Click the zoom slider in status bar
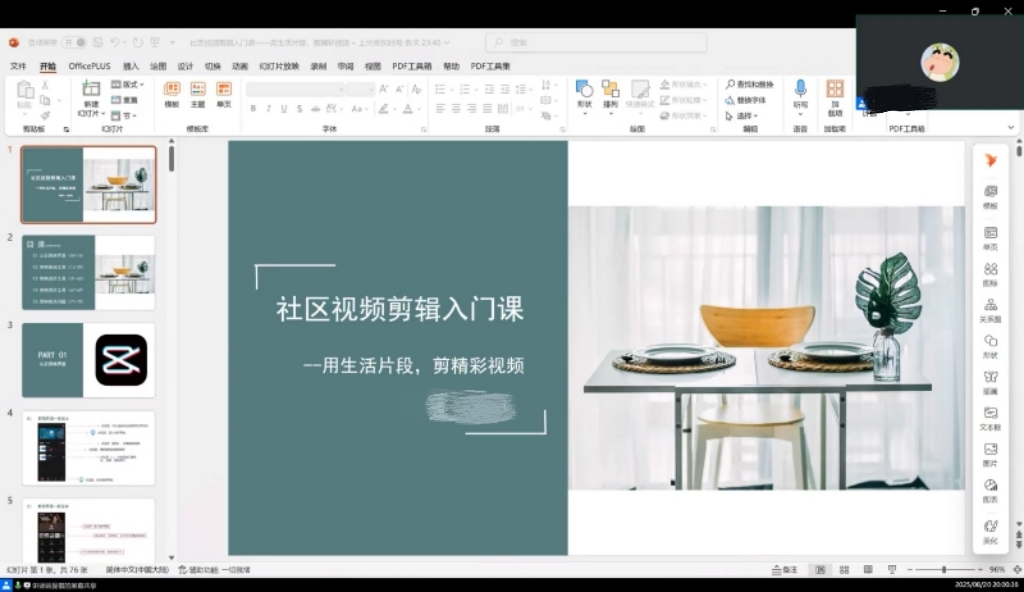Screen dimensions: 1024x592 [x=943, y=570]
